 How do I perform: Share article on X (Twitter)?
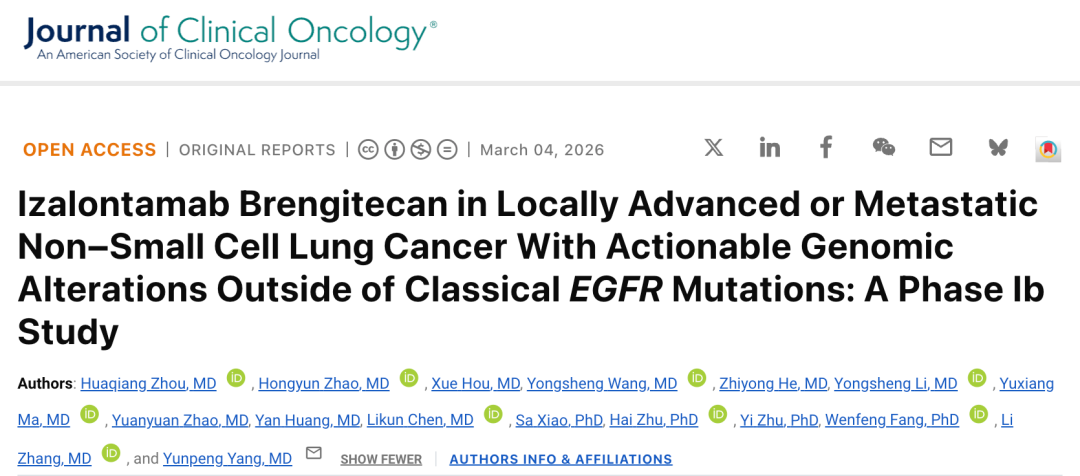coord(713,148)
